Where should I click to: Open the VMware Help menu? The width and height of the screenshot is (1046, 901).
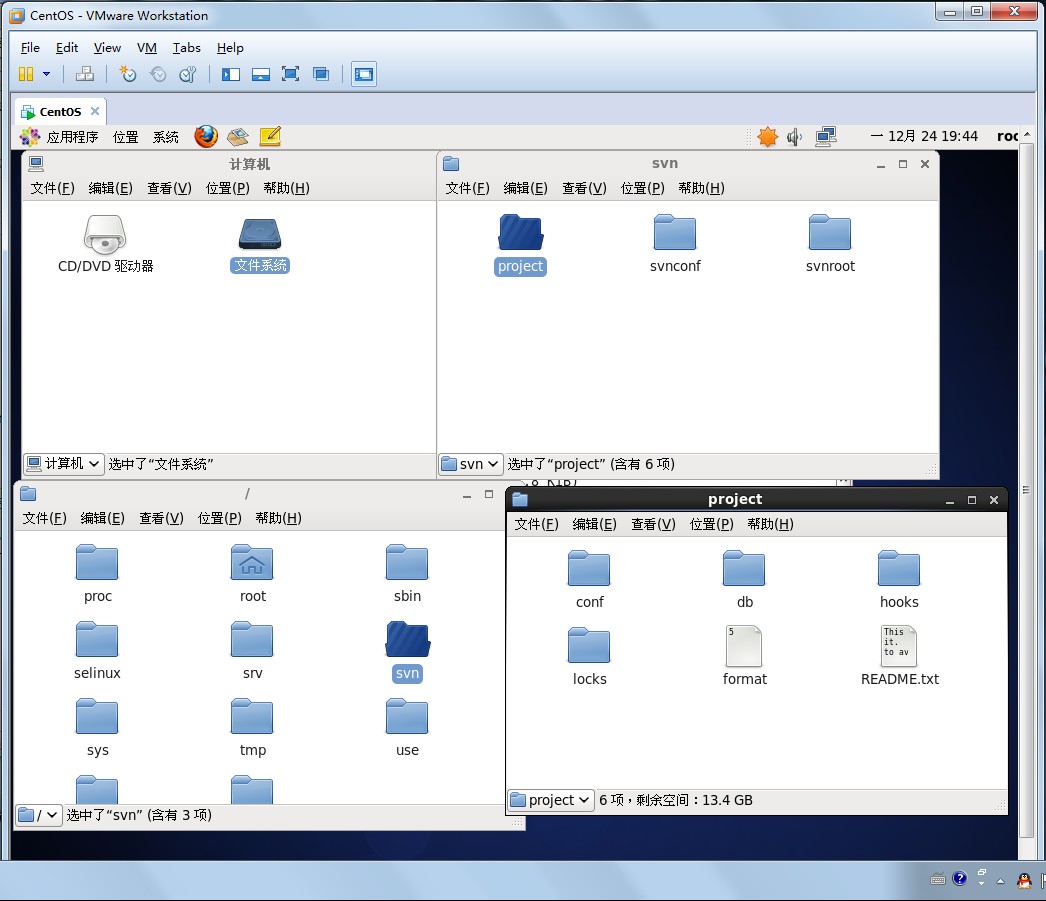230,48
